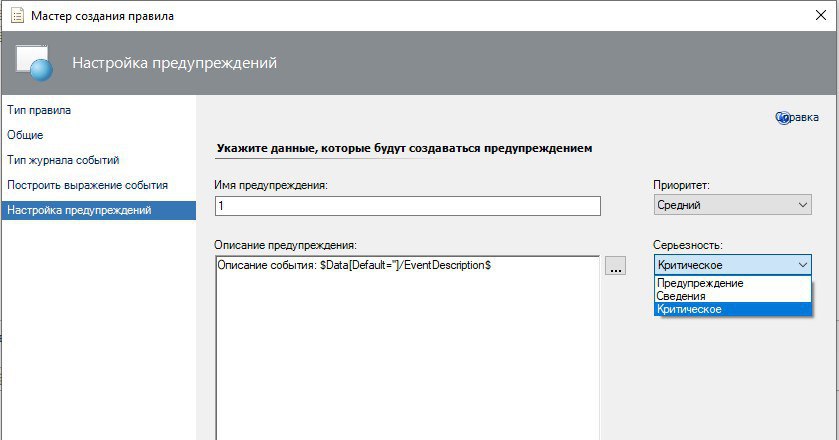Click the Укажите данные heading text
This screenshot has height=440, width=839.
[405, 148]
